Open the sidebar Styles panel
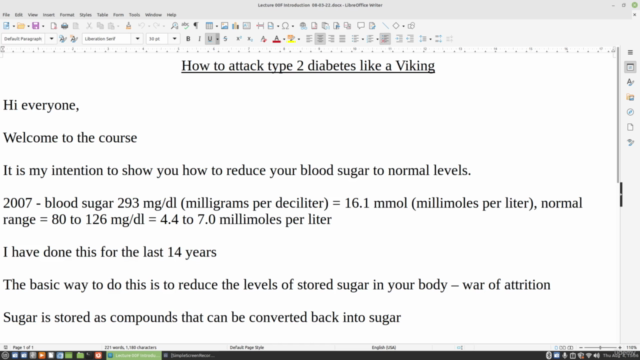The height and width of the screenshot is (360, 640). pos(630,82)
